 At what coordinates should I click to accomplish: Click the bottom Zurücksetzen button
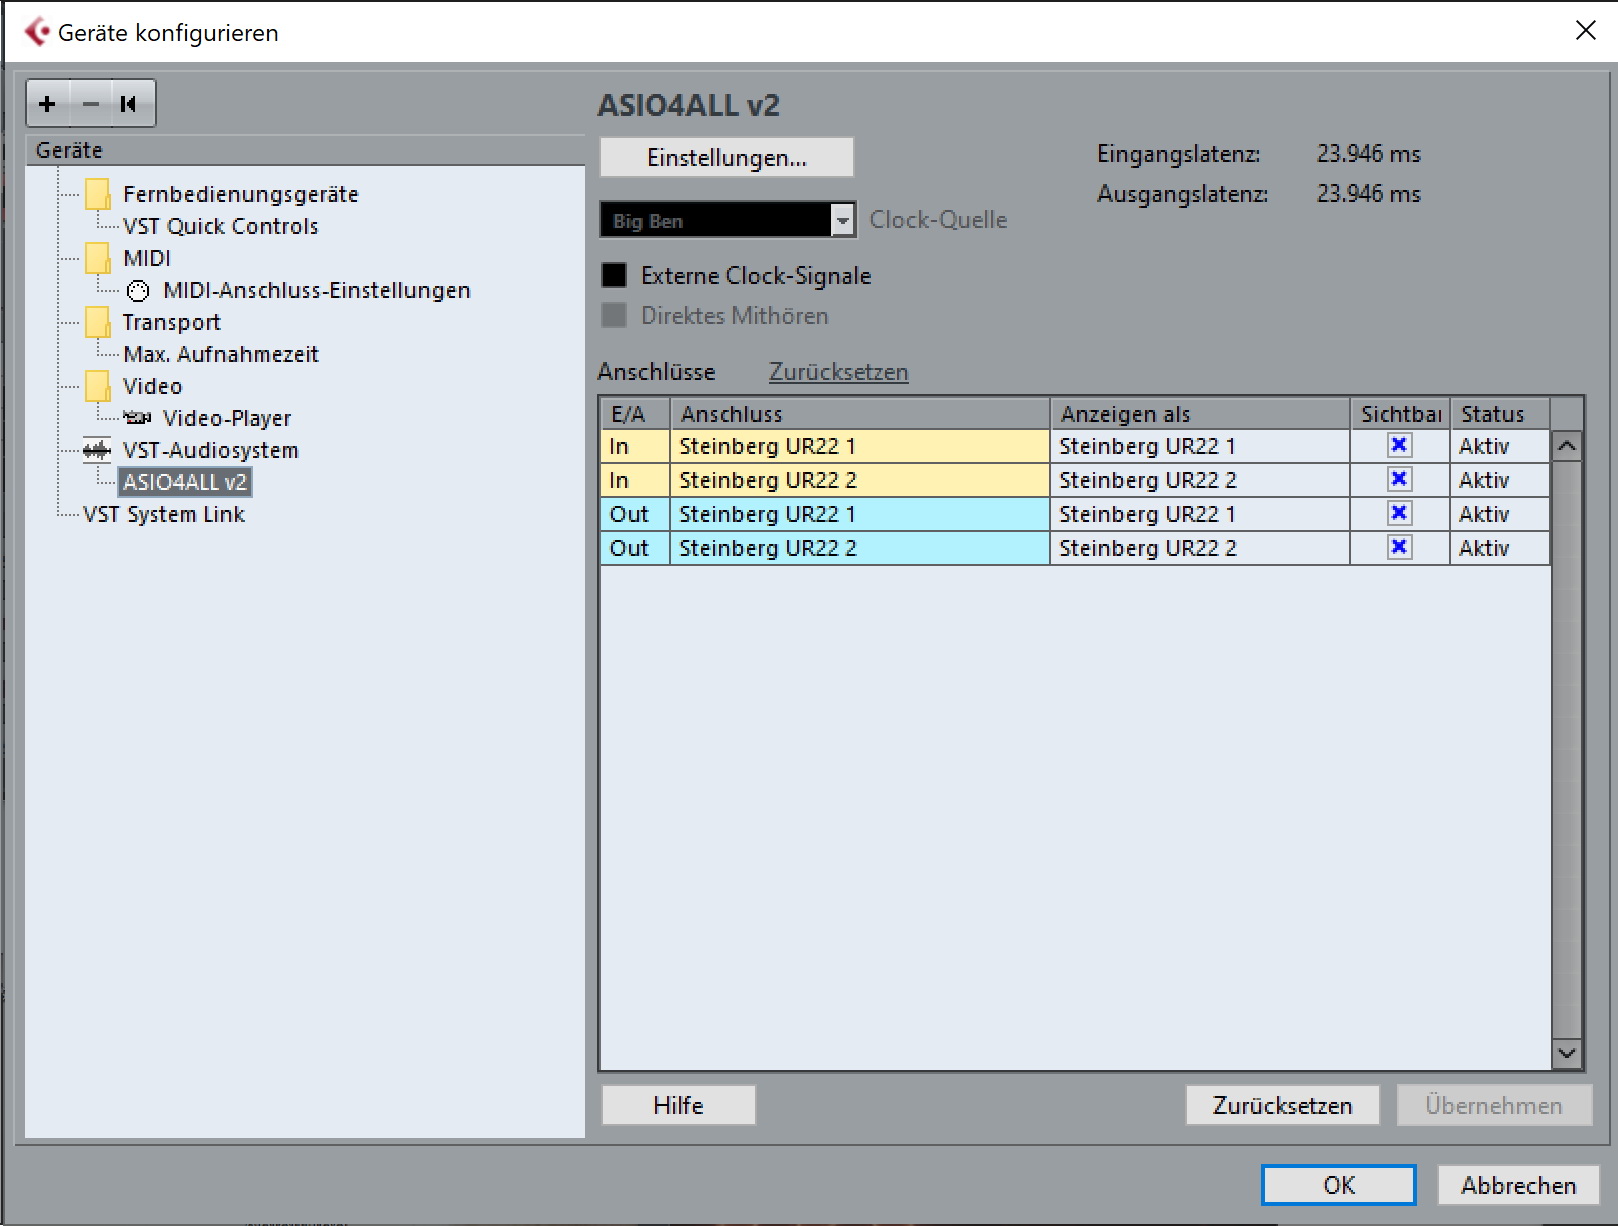[x=1282, y=1106]
